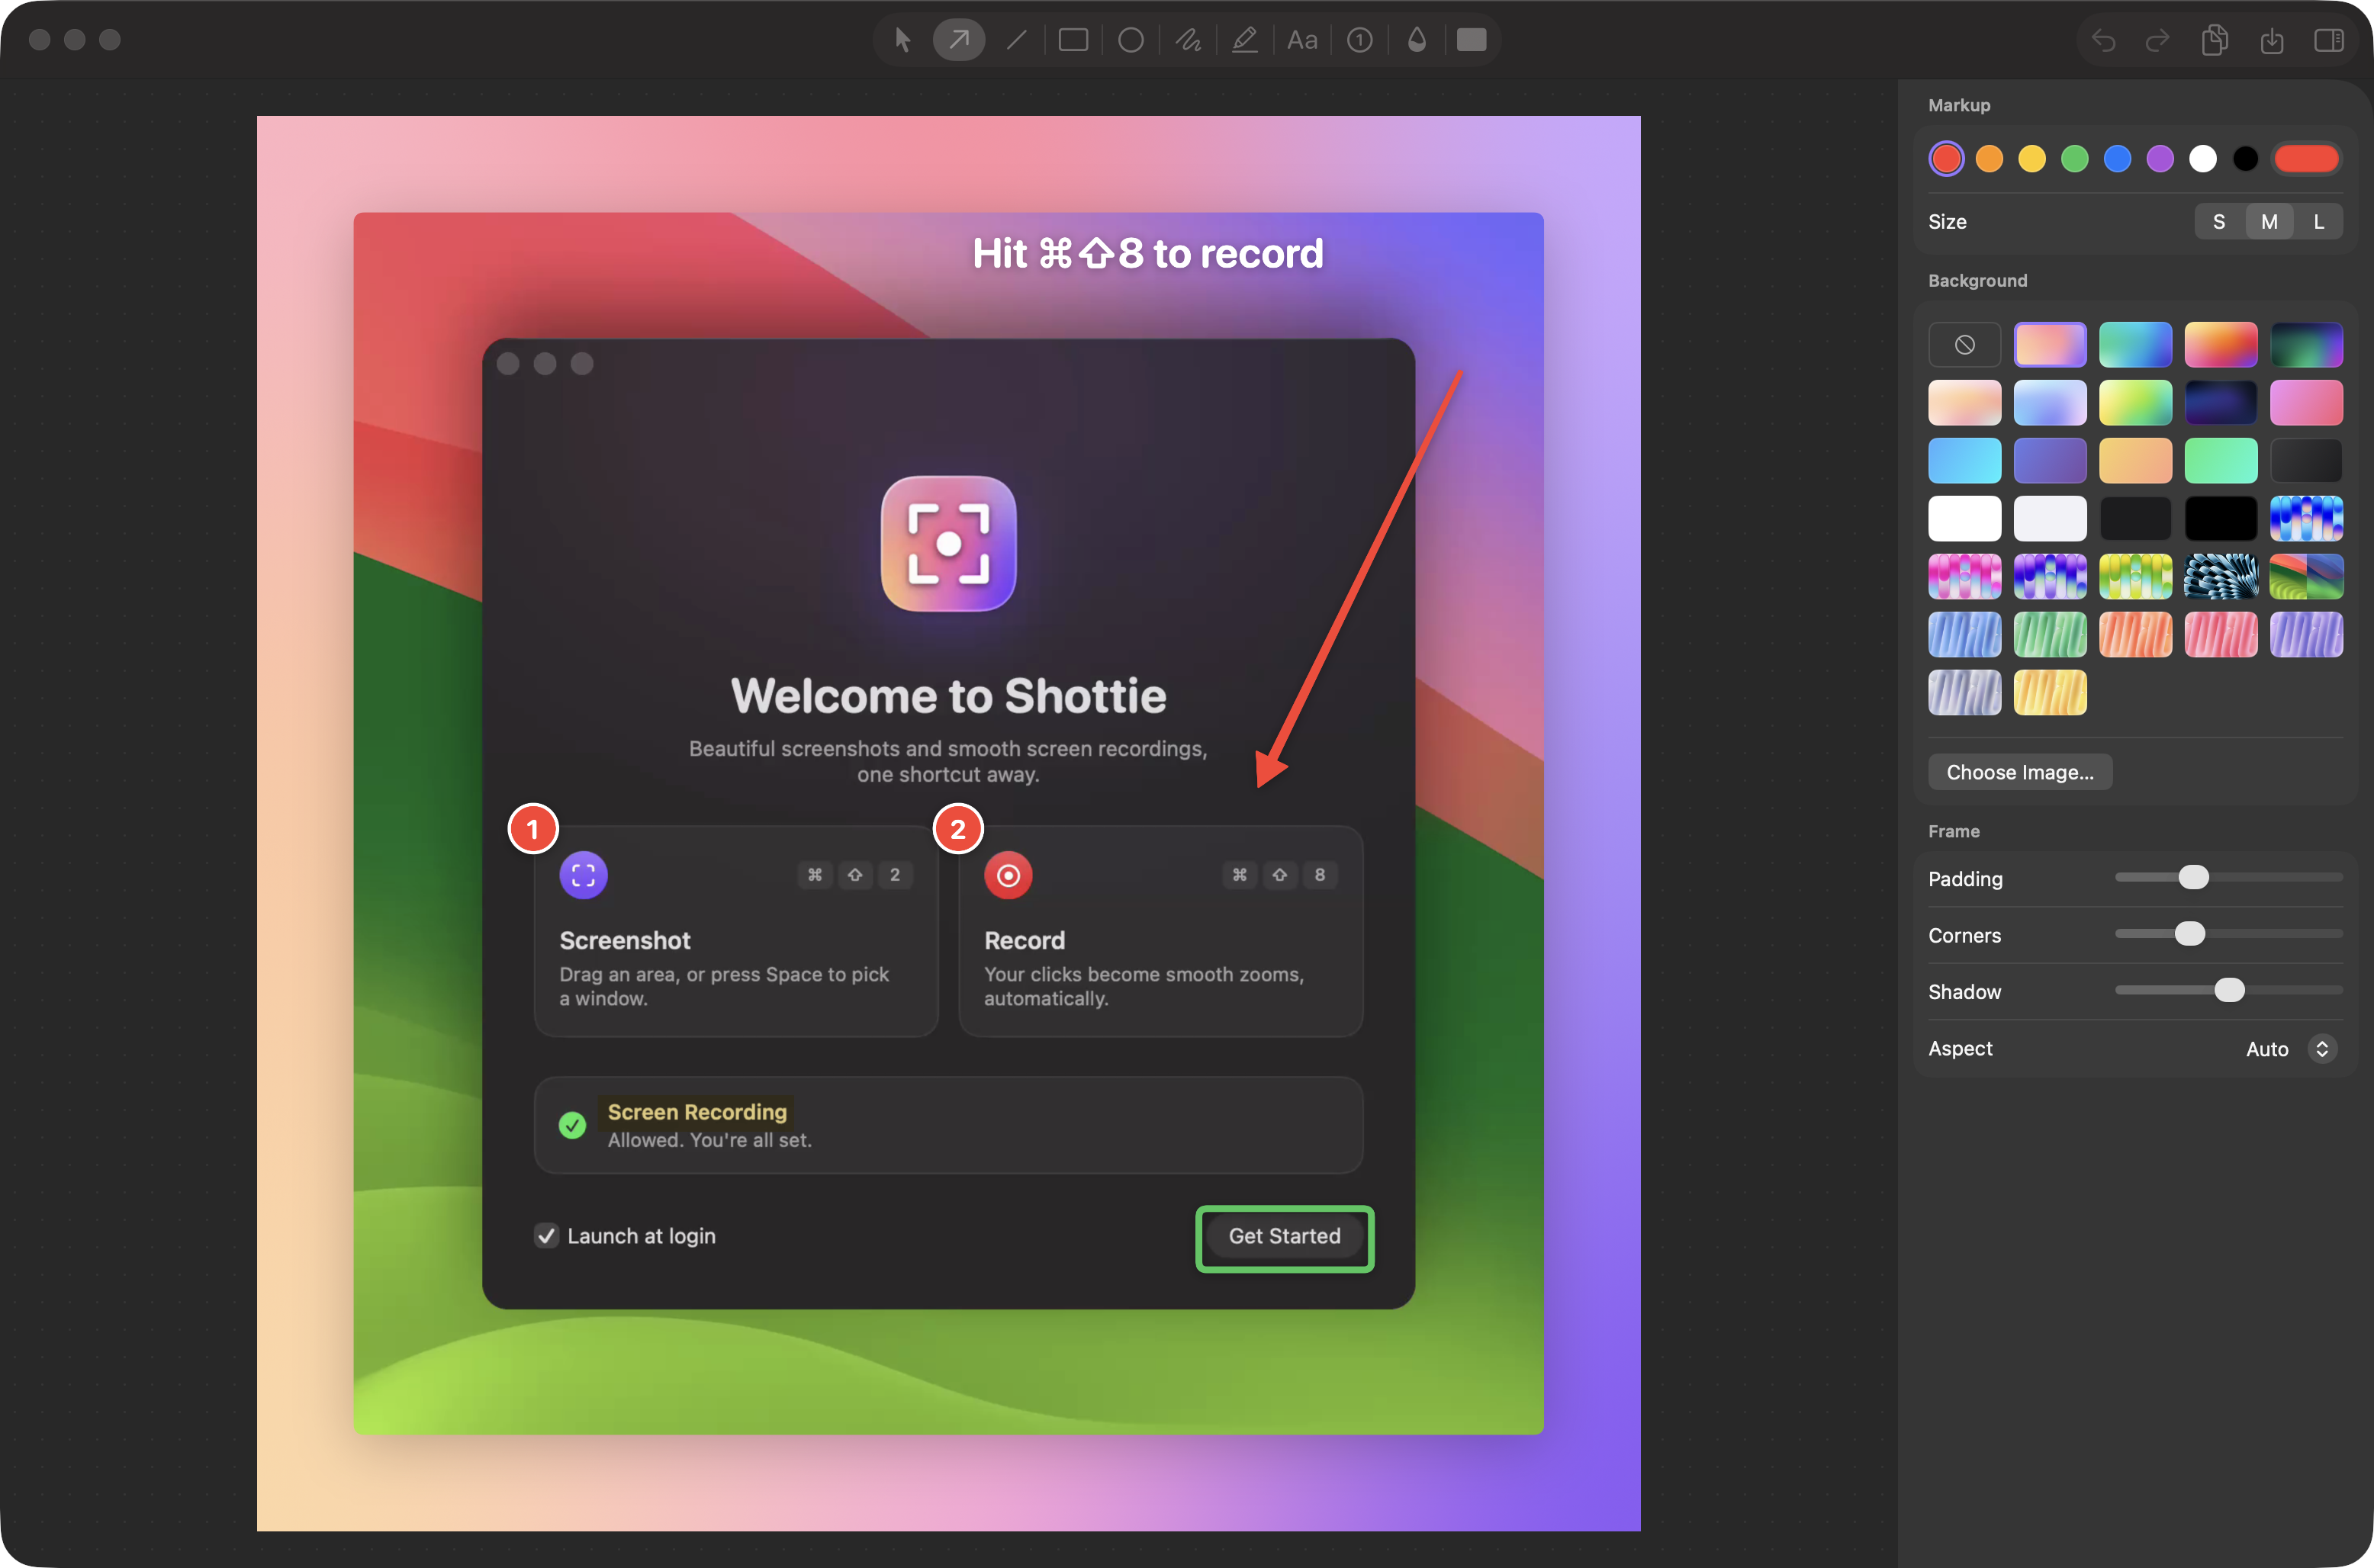Click "Hit ⌘⇧8 to record" text annotation
This screenshot has height=1568, width=2374.
pyautogui.click(x=1148, y=254)
